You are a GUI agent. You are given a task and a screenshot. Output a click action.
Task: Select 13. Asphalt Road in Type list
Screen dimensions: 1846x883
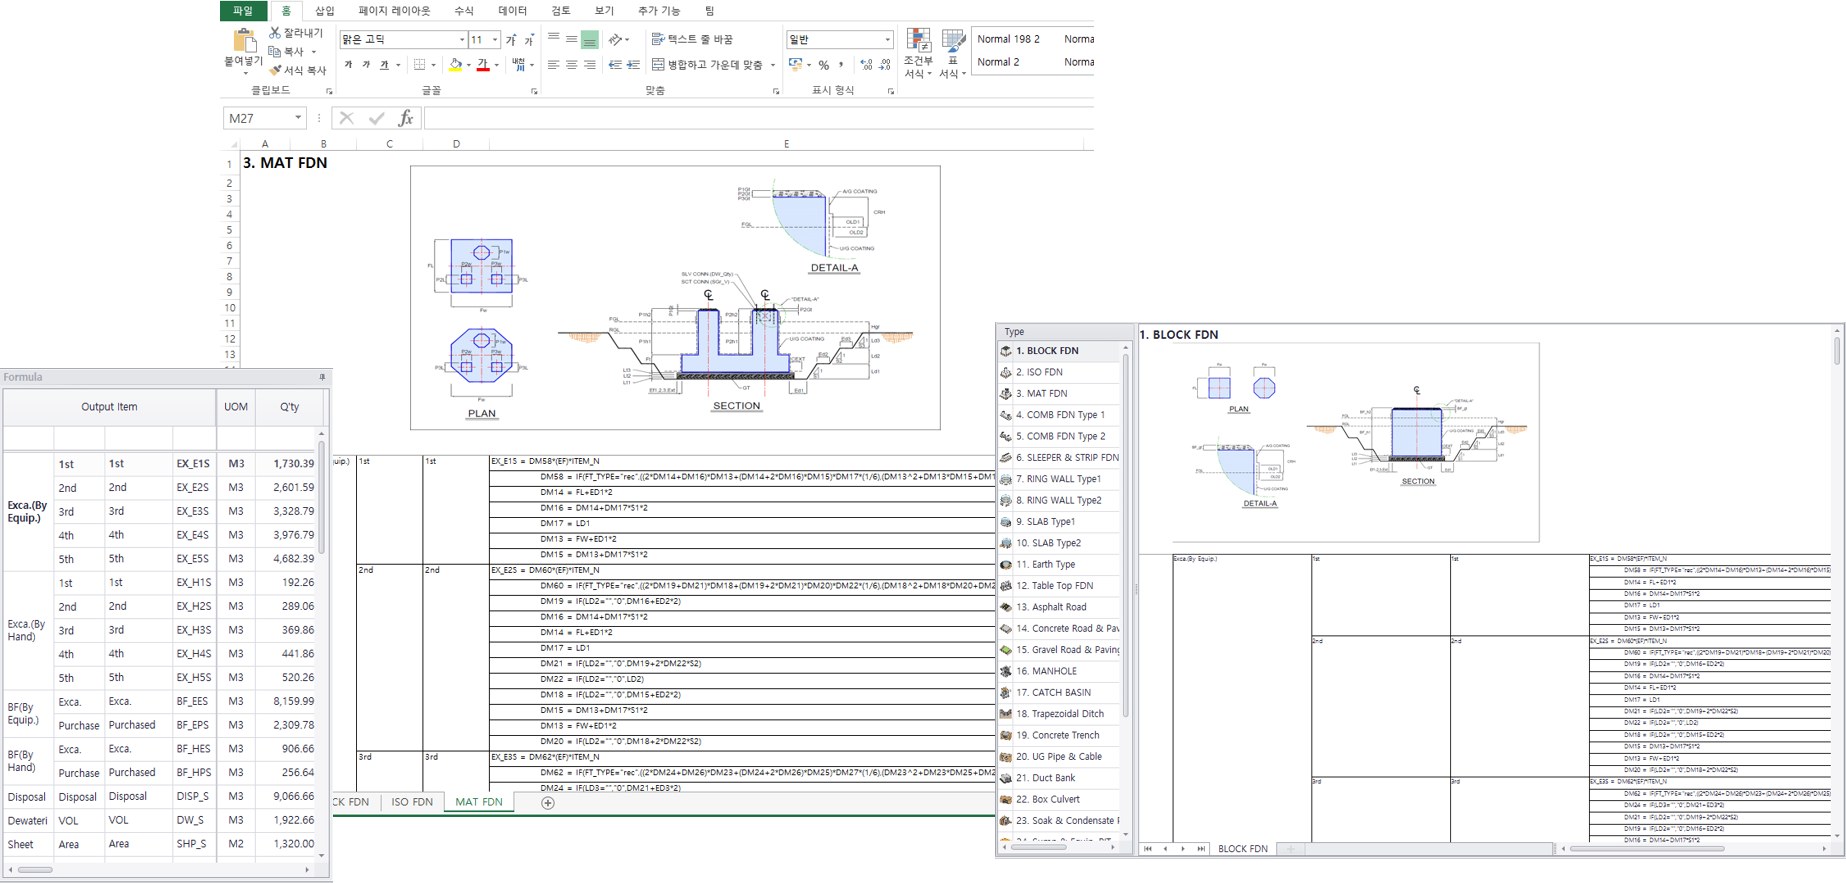1051,607
